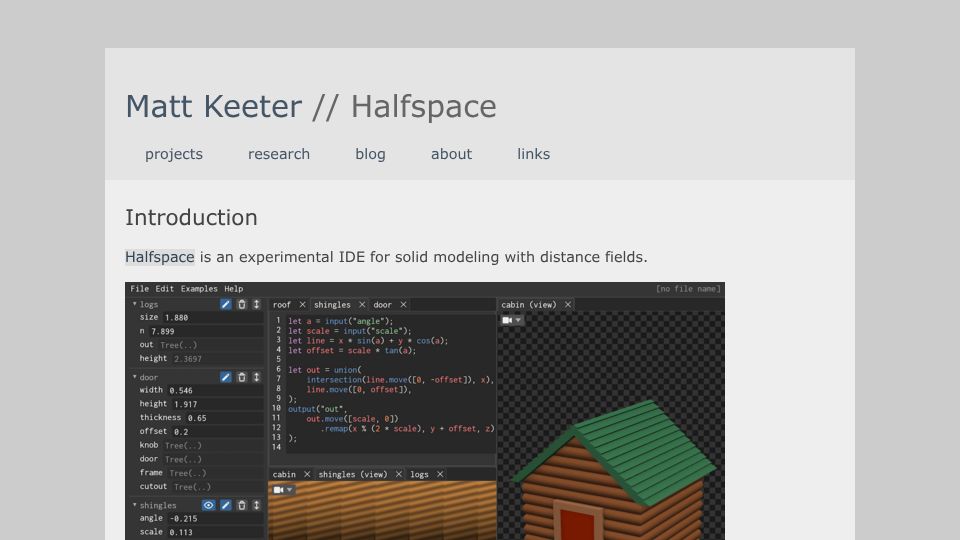Open the File menu

(140, 289)
